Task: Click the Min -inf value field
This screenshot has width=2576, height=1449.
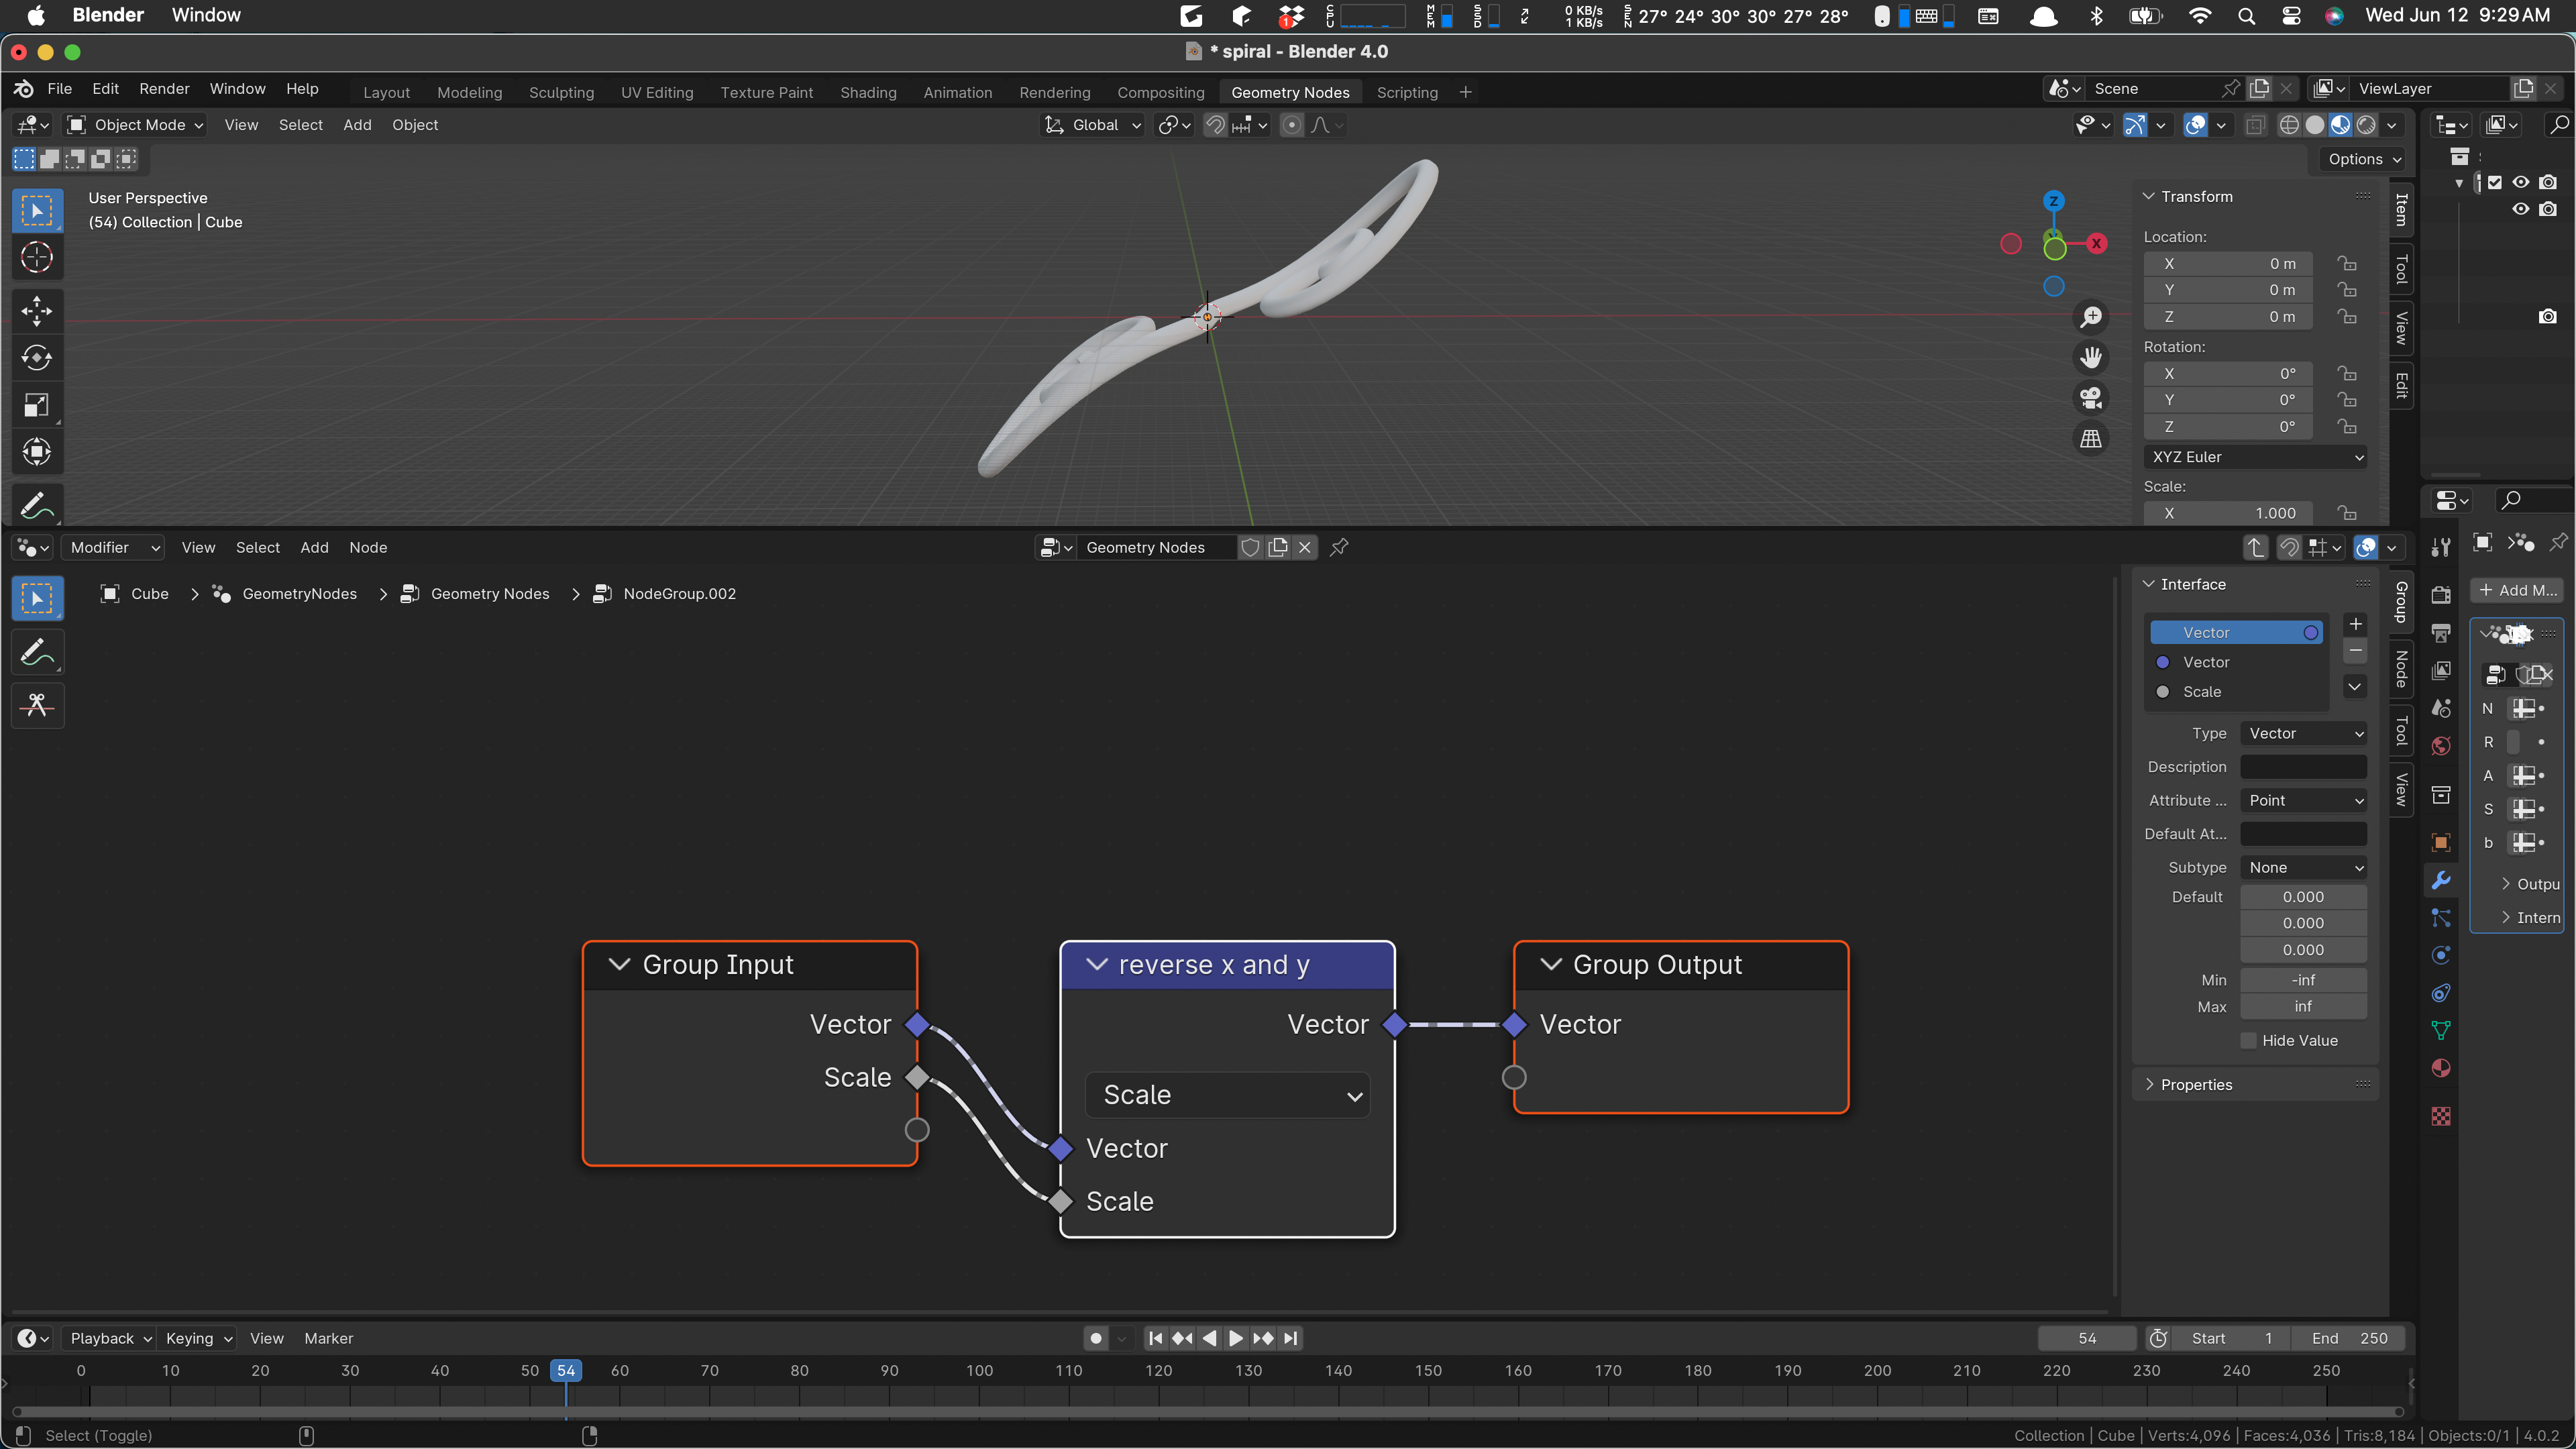Action: (2303, 980)
